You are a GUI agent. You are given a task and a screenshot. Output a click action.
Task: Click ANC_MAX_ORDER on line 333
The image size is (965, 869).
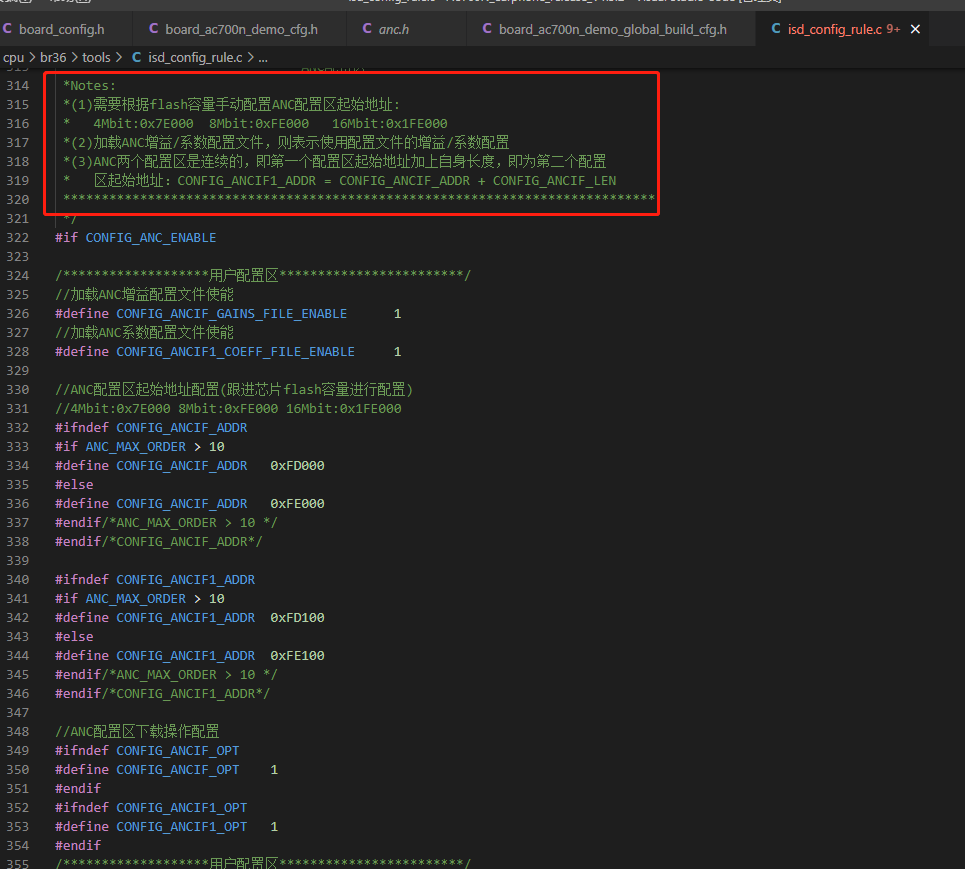coord(135,447)
